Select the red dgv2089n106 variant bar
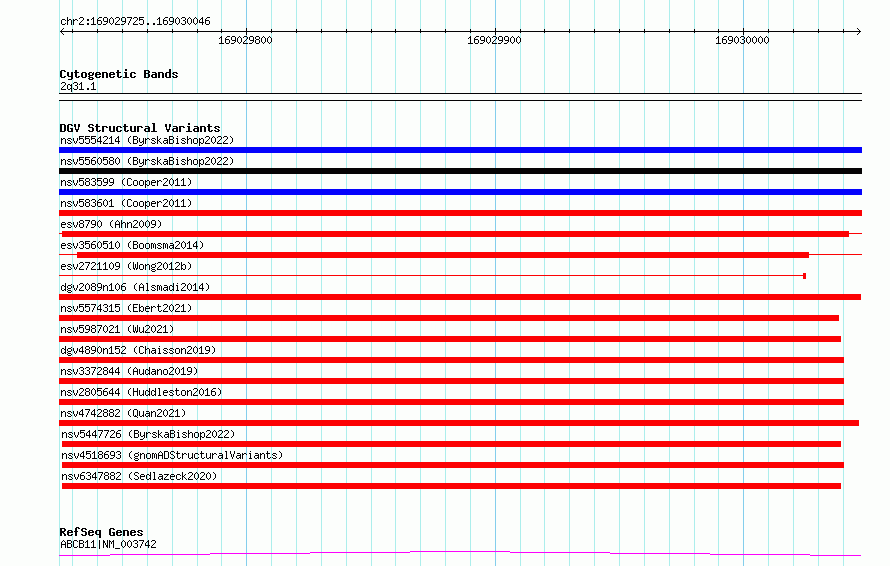Viewport: 890px width, 566px height. 460,297
